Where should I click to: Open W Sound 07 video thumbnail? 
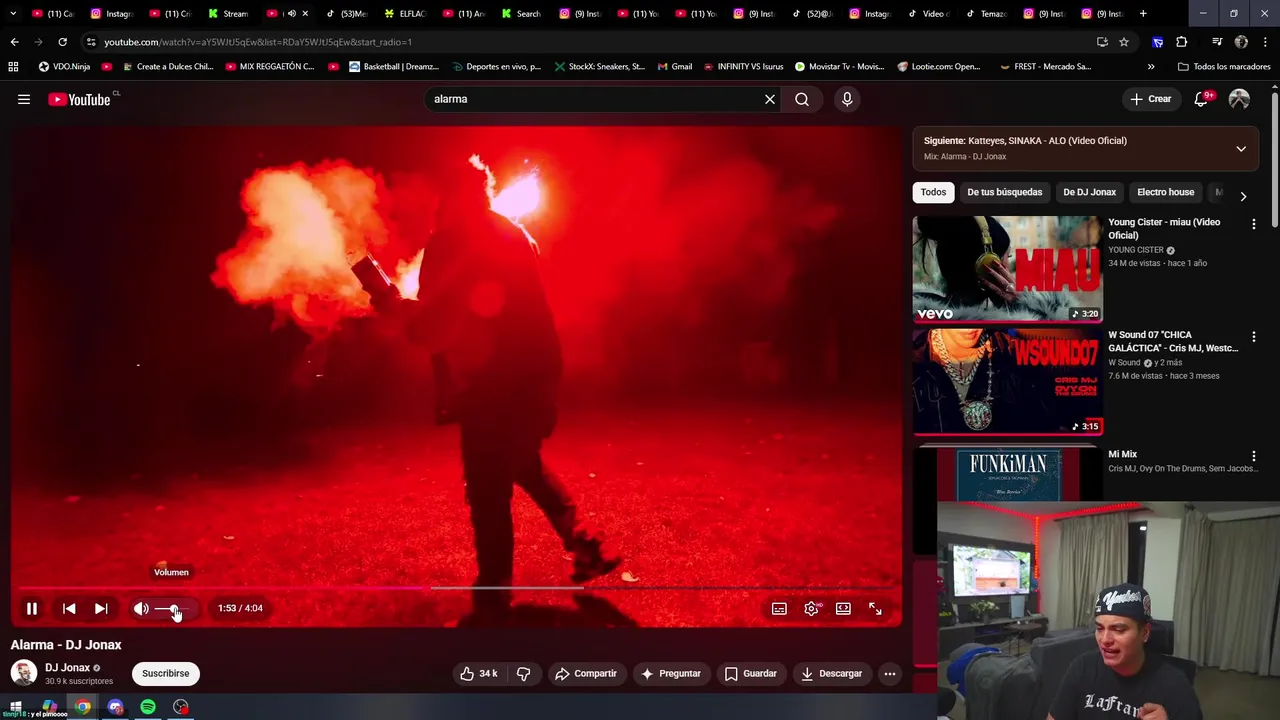(1007, 381)
